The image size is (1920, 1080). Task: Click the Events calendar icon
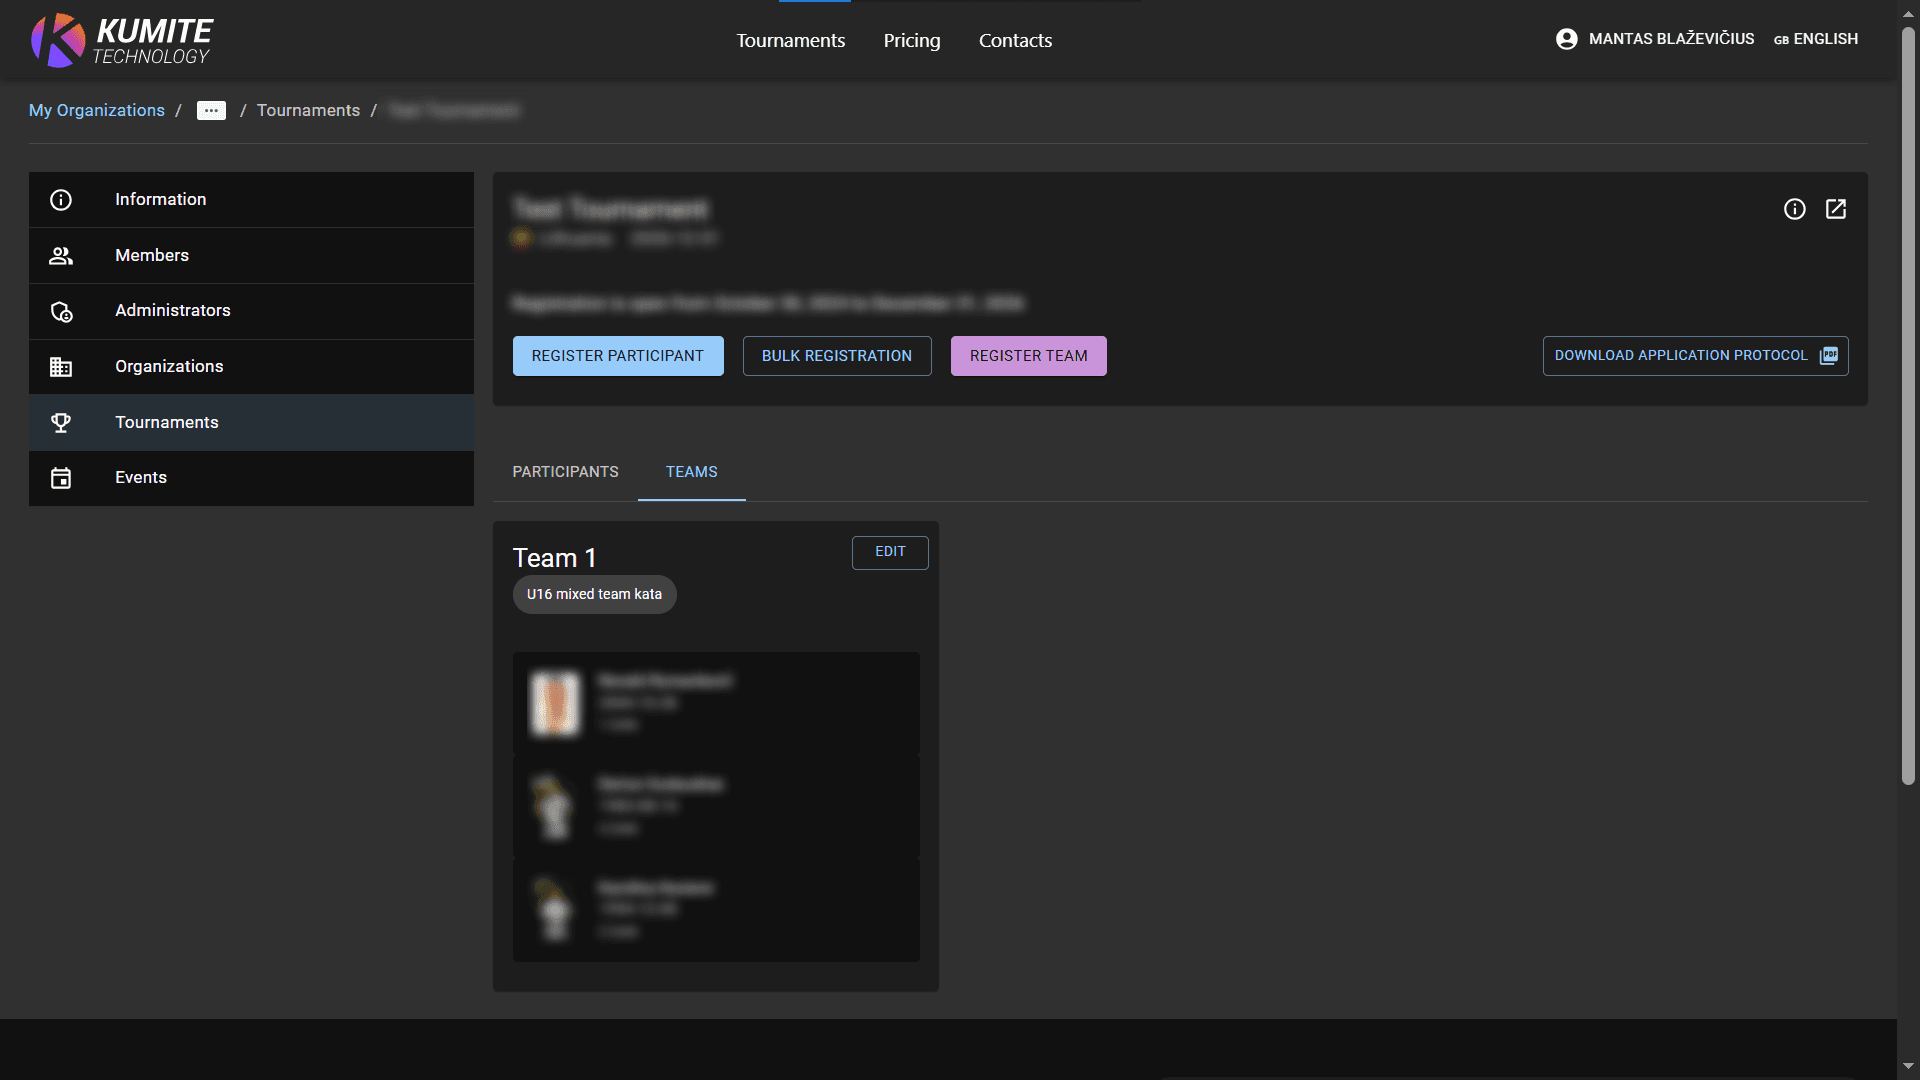click(61, 478)
